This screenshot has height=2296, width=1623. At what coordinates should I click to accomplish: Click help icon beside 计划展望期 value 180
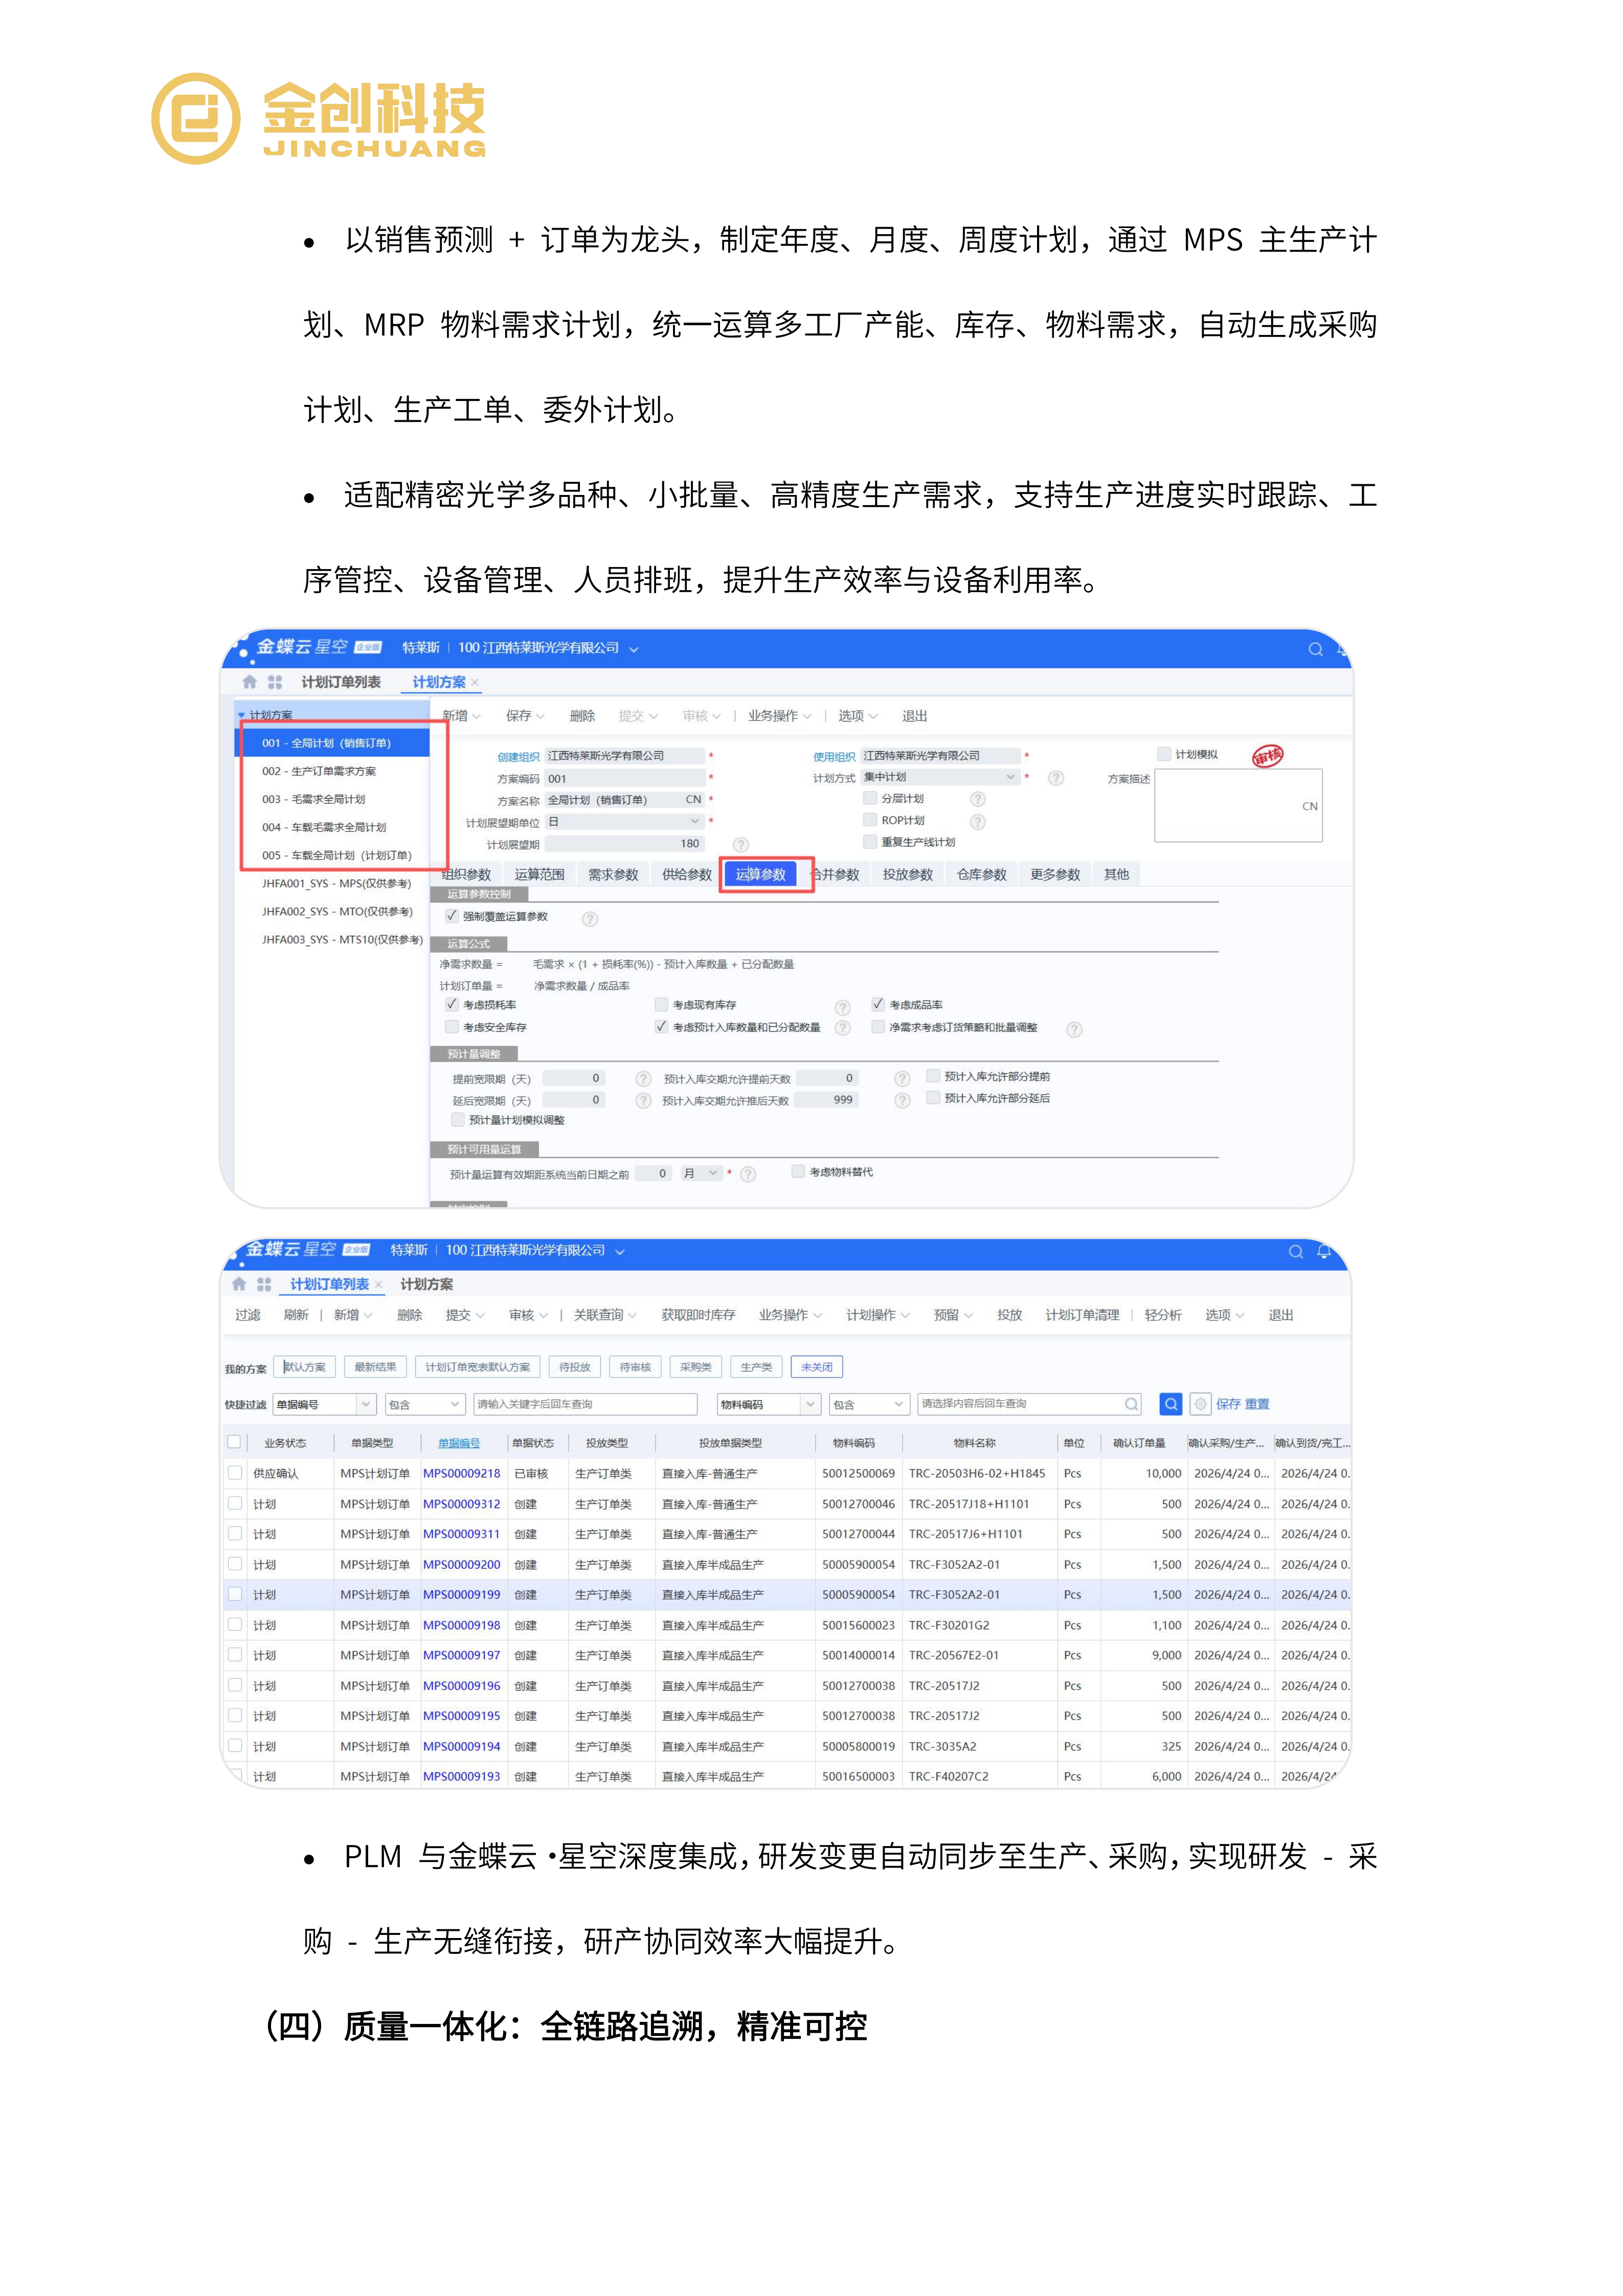coord(741,844)
